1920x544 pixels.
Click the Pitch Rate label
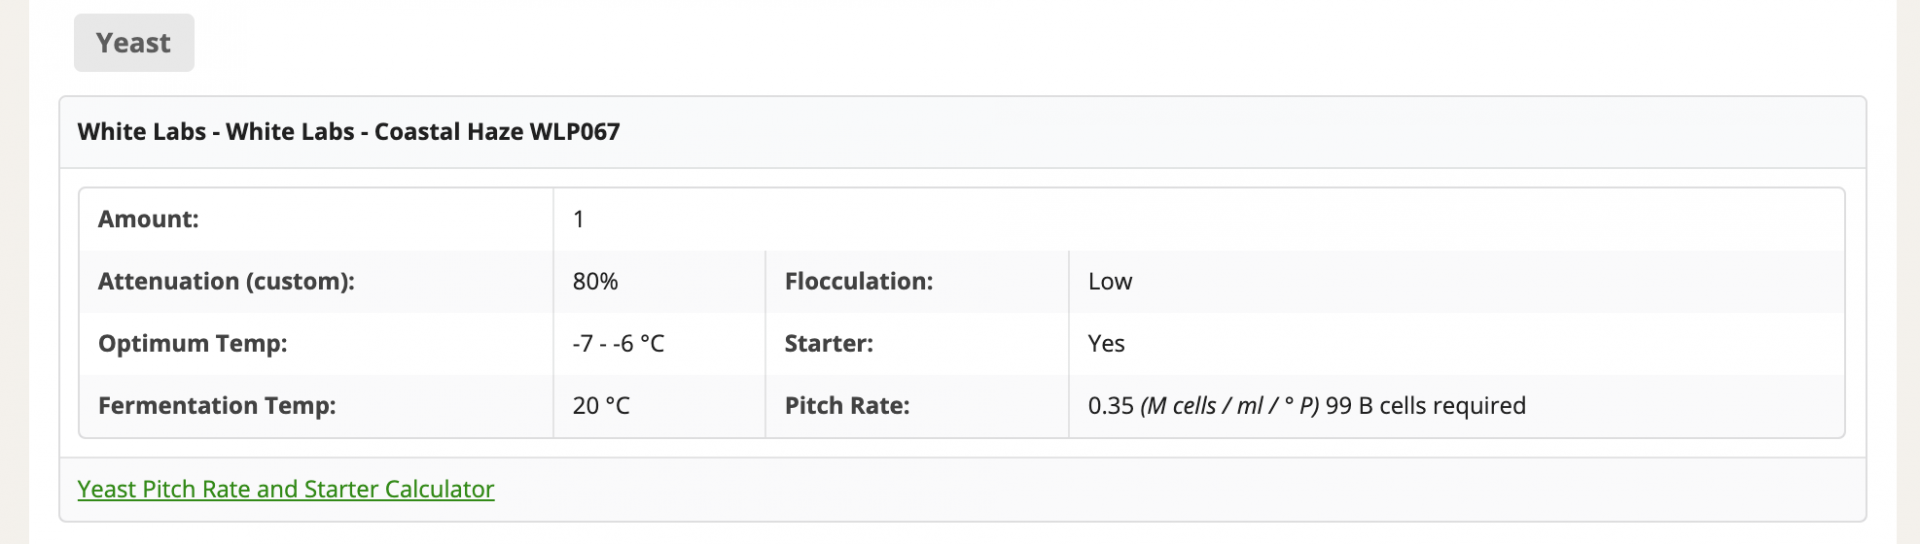(847, 405)
